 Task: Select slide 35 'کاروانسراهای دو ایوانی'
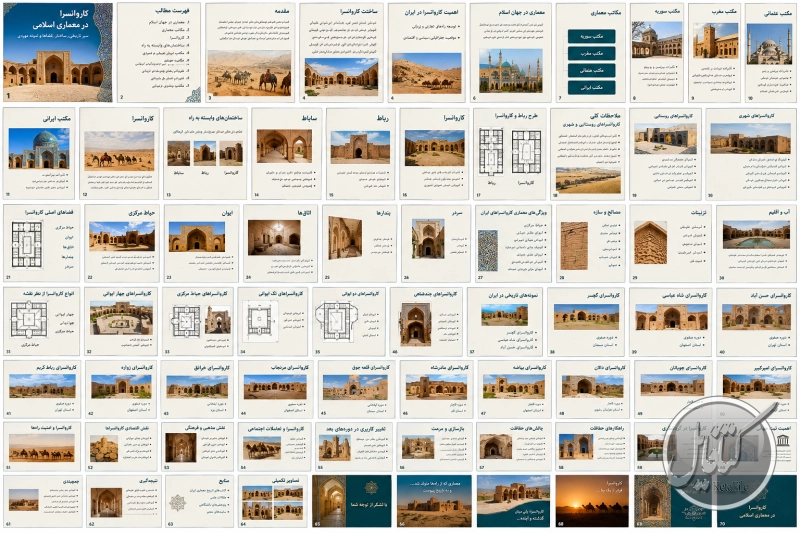(348, 321)
